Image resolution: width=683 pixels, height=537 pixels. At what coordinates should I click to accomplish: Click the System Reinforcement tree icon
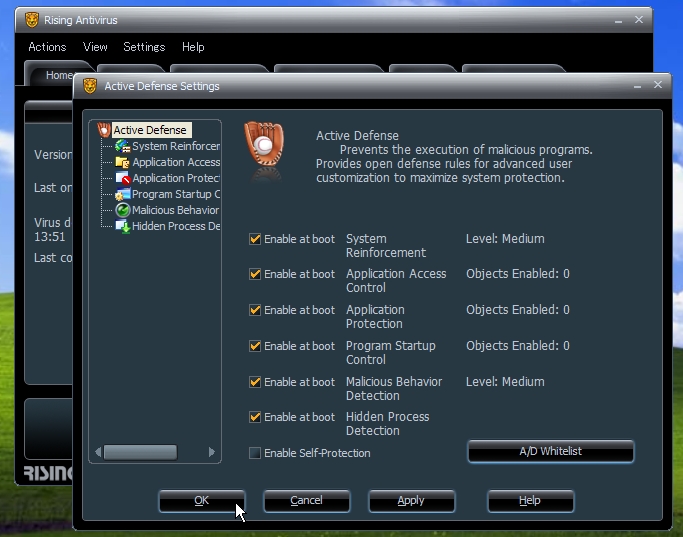click(122, 146)
